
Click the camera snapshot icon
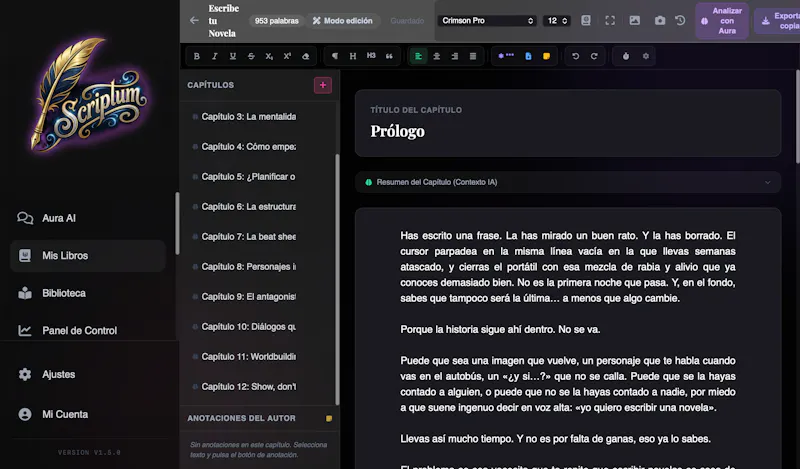pos(660,20)
